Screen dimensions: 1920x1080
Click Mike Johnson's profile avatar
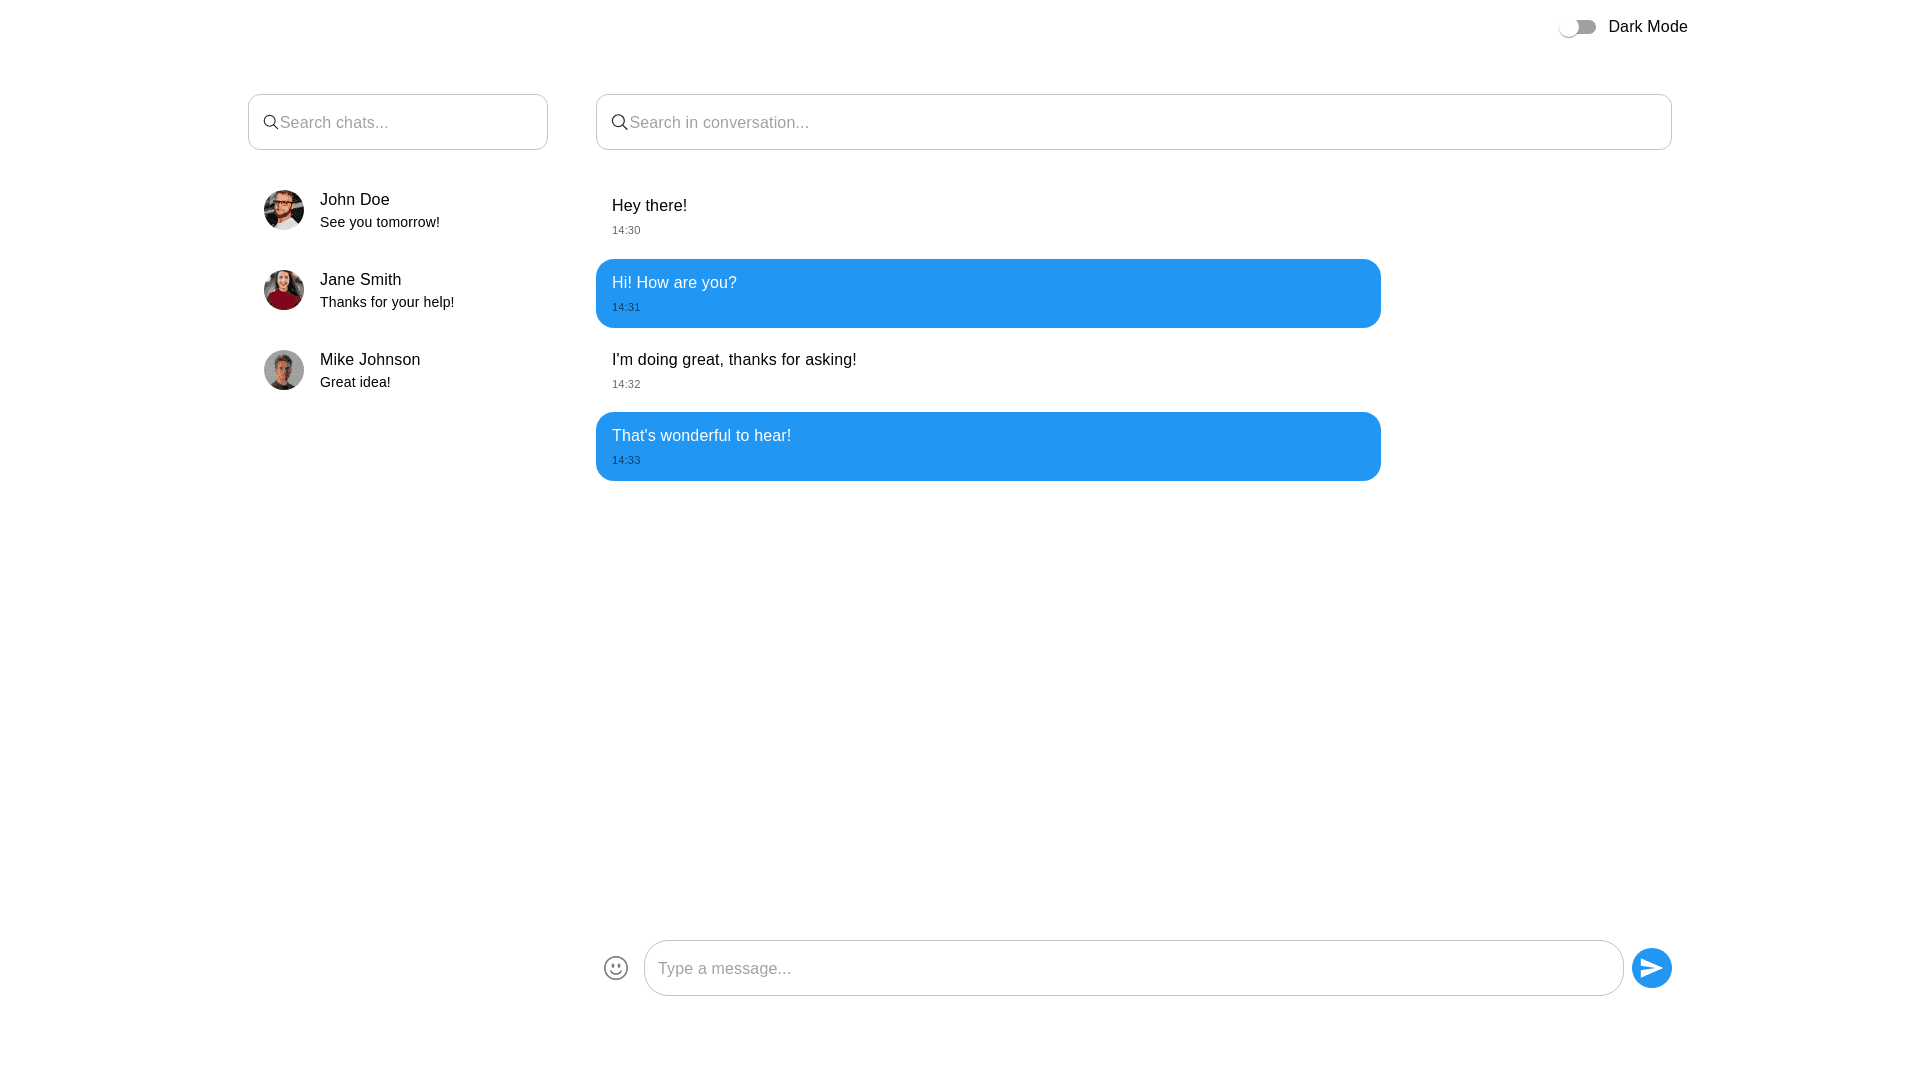[284, 370]
